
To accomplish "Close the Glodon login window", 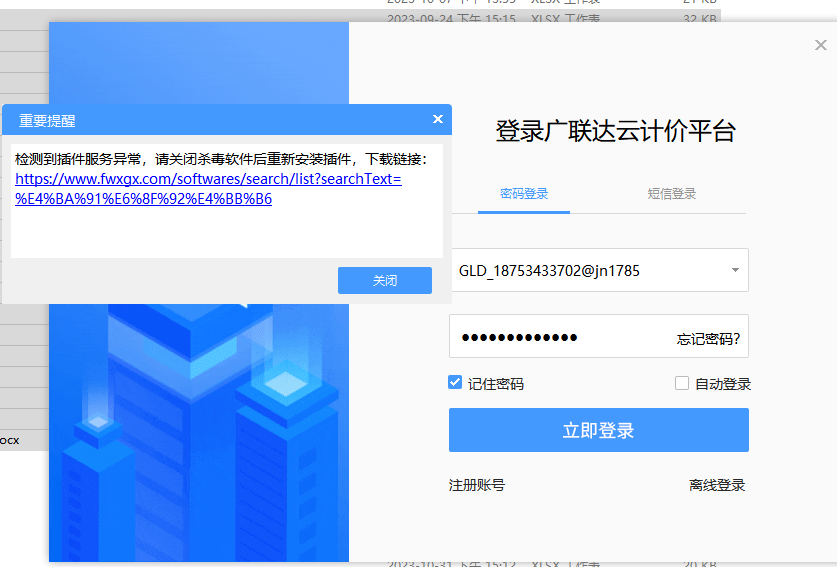I will (x=820, y=45).
